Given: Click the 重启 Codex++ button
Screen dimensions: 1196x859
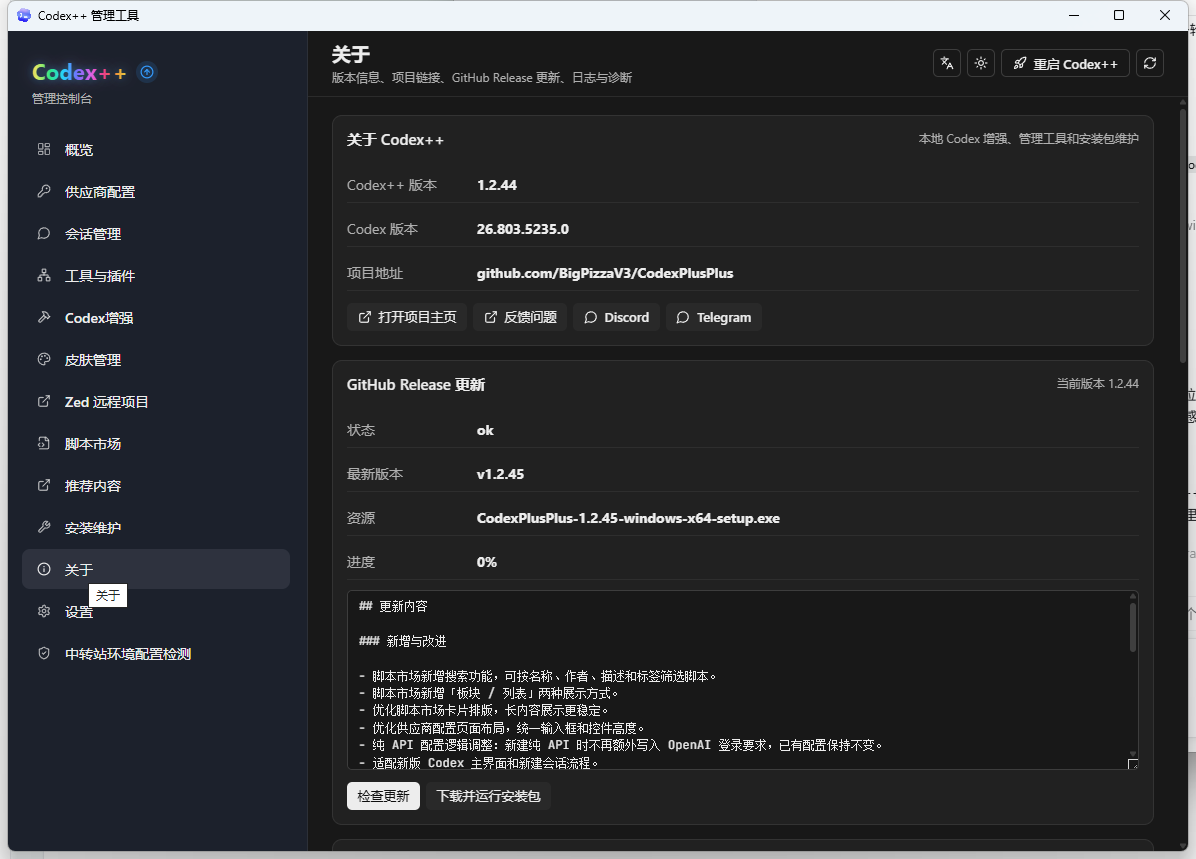Looking at the screenshot, I should tap(1065, 63).
